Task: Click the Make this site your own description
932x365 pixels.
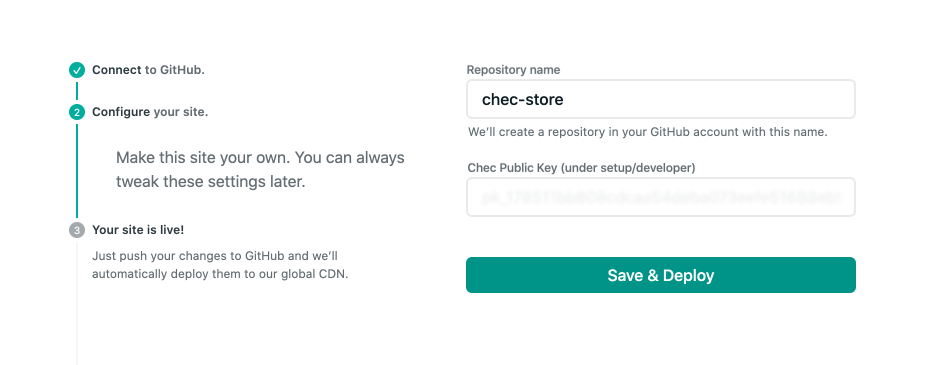Action: 260,170
